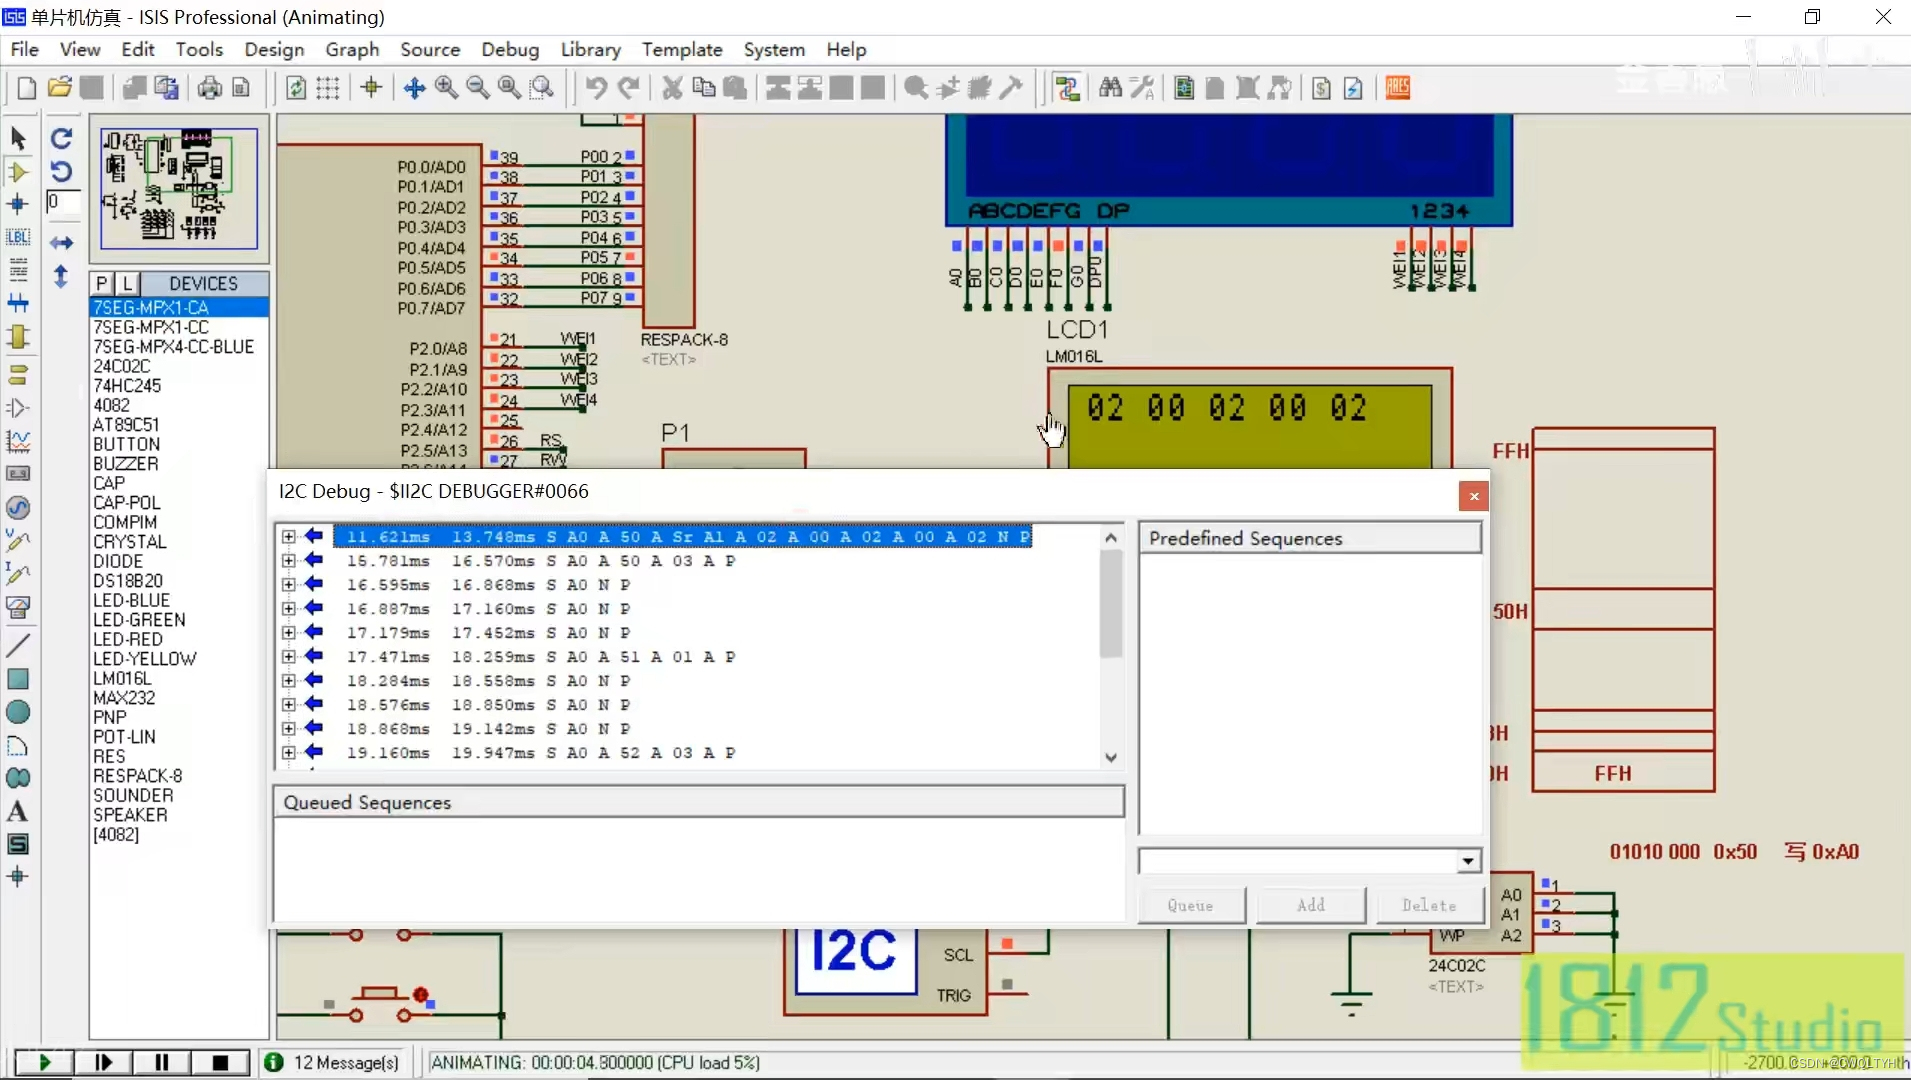Select the Generator Mode tool
1911x1080 pixels.
click(18, 507)
